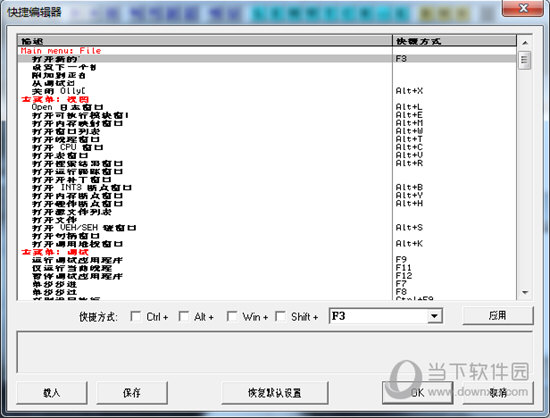The height and width of the screenshot is (418, 550).
Task: Select the row with shortcut Alt+Y
Action: [x=267, y=196]
